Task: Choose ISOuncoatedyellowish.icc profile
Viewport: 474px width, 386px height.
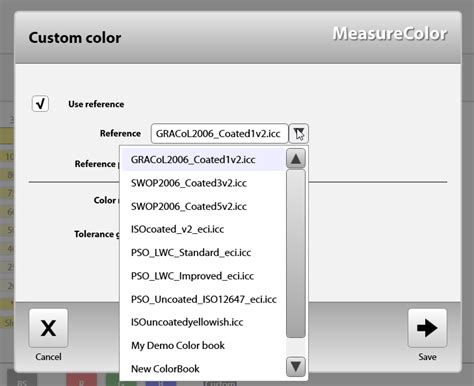Action: [203, 322]
